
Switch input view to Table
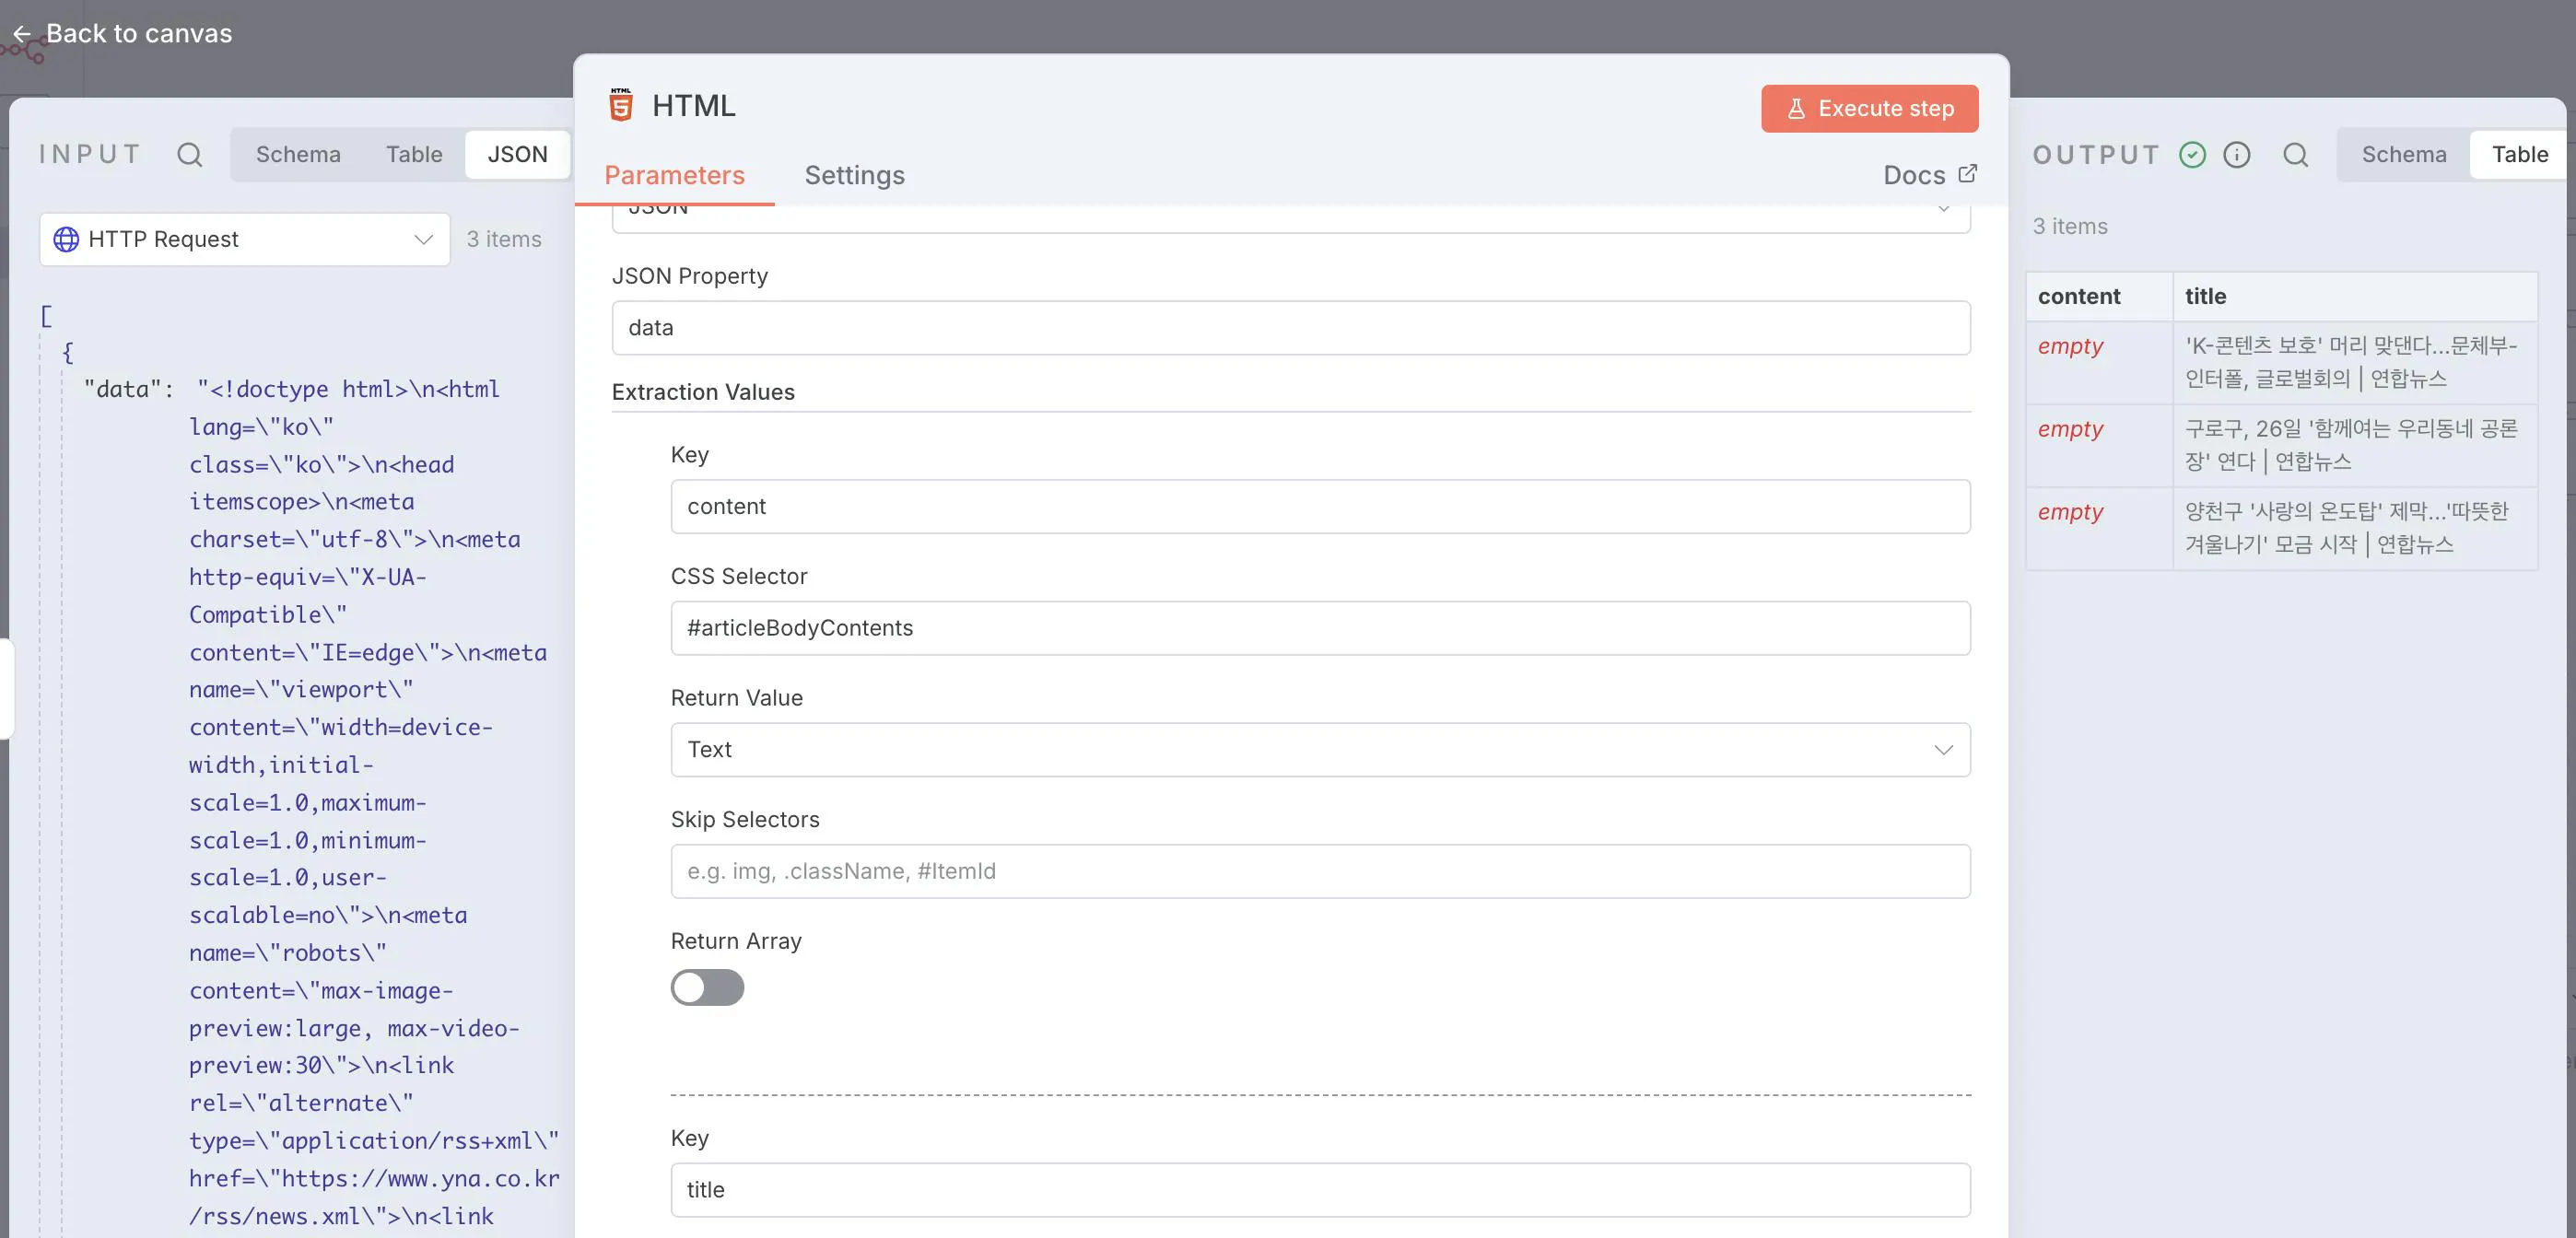pyautogui.click(x=413, y=154)
